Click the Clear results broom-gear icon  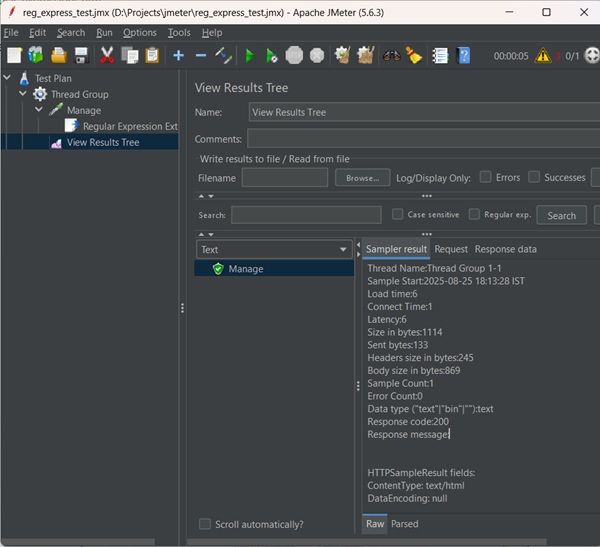point(342,56)
